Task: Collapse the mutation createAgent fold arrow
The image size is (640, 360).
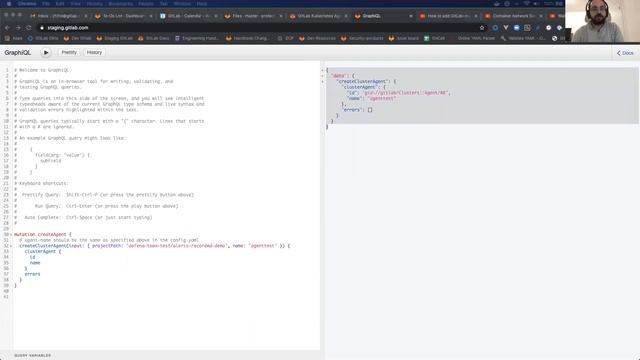Action: tap(11, 235)
